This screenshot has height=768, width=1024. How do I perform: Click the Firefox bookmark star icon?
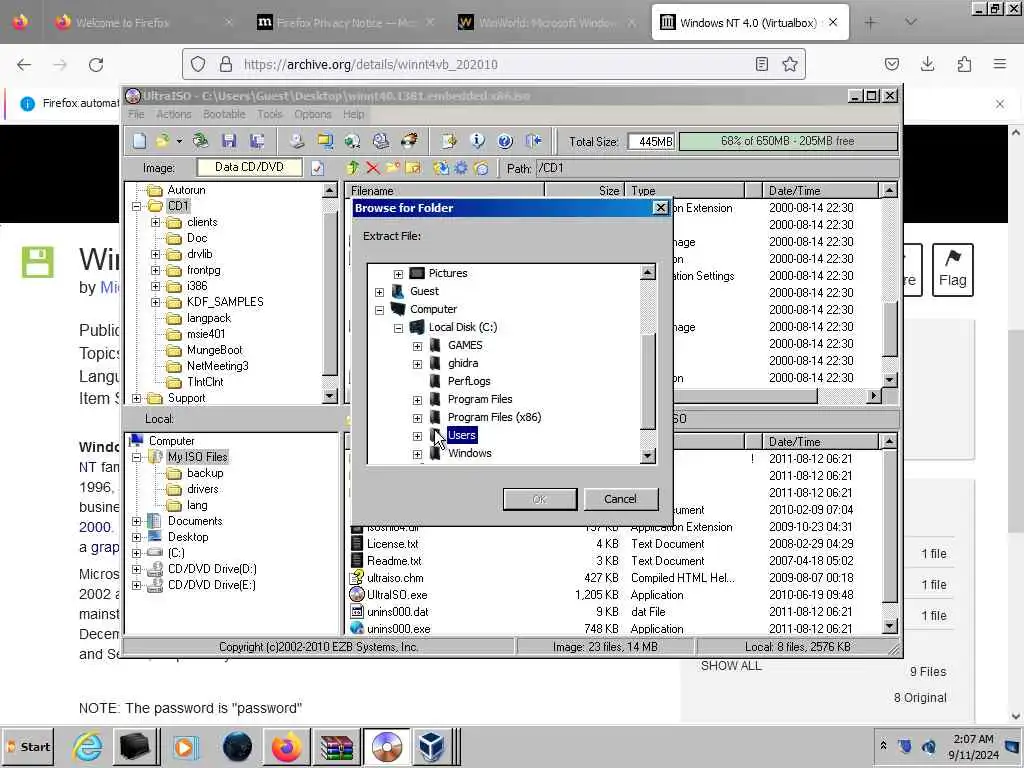pyautogui.click(x=790, y=64)
